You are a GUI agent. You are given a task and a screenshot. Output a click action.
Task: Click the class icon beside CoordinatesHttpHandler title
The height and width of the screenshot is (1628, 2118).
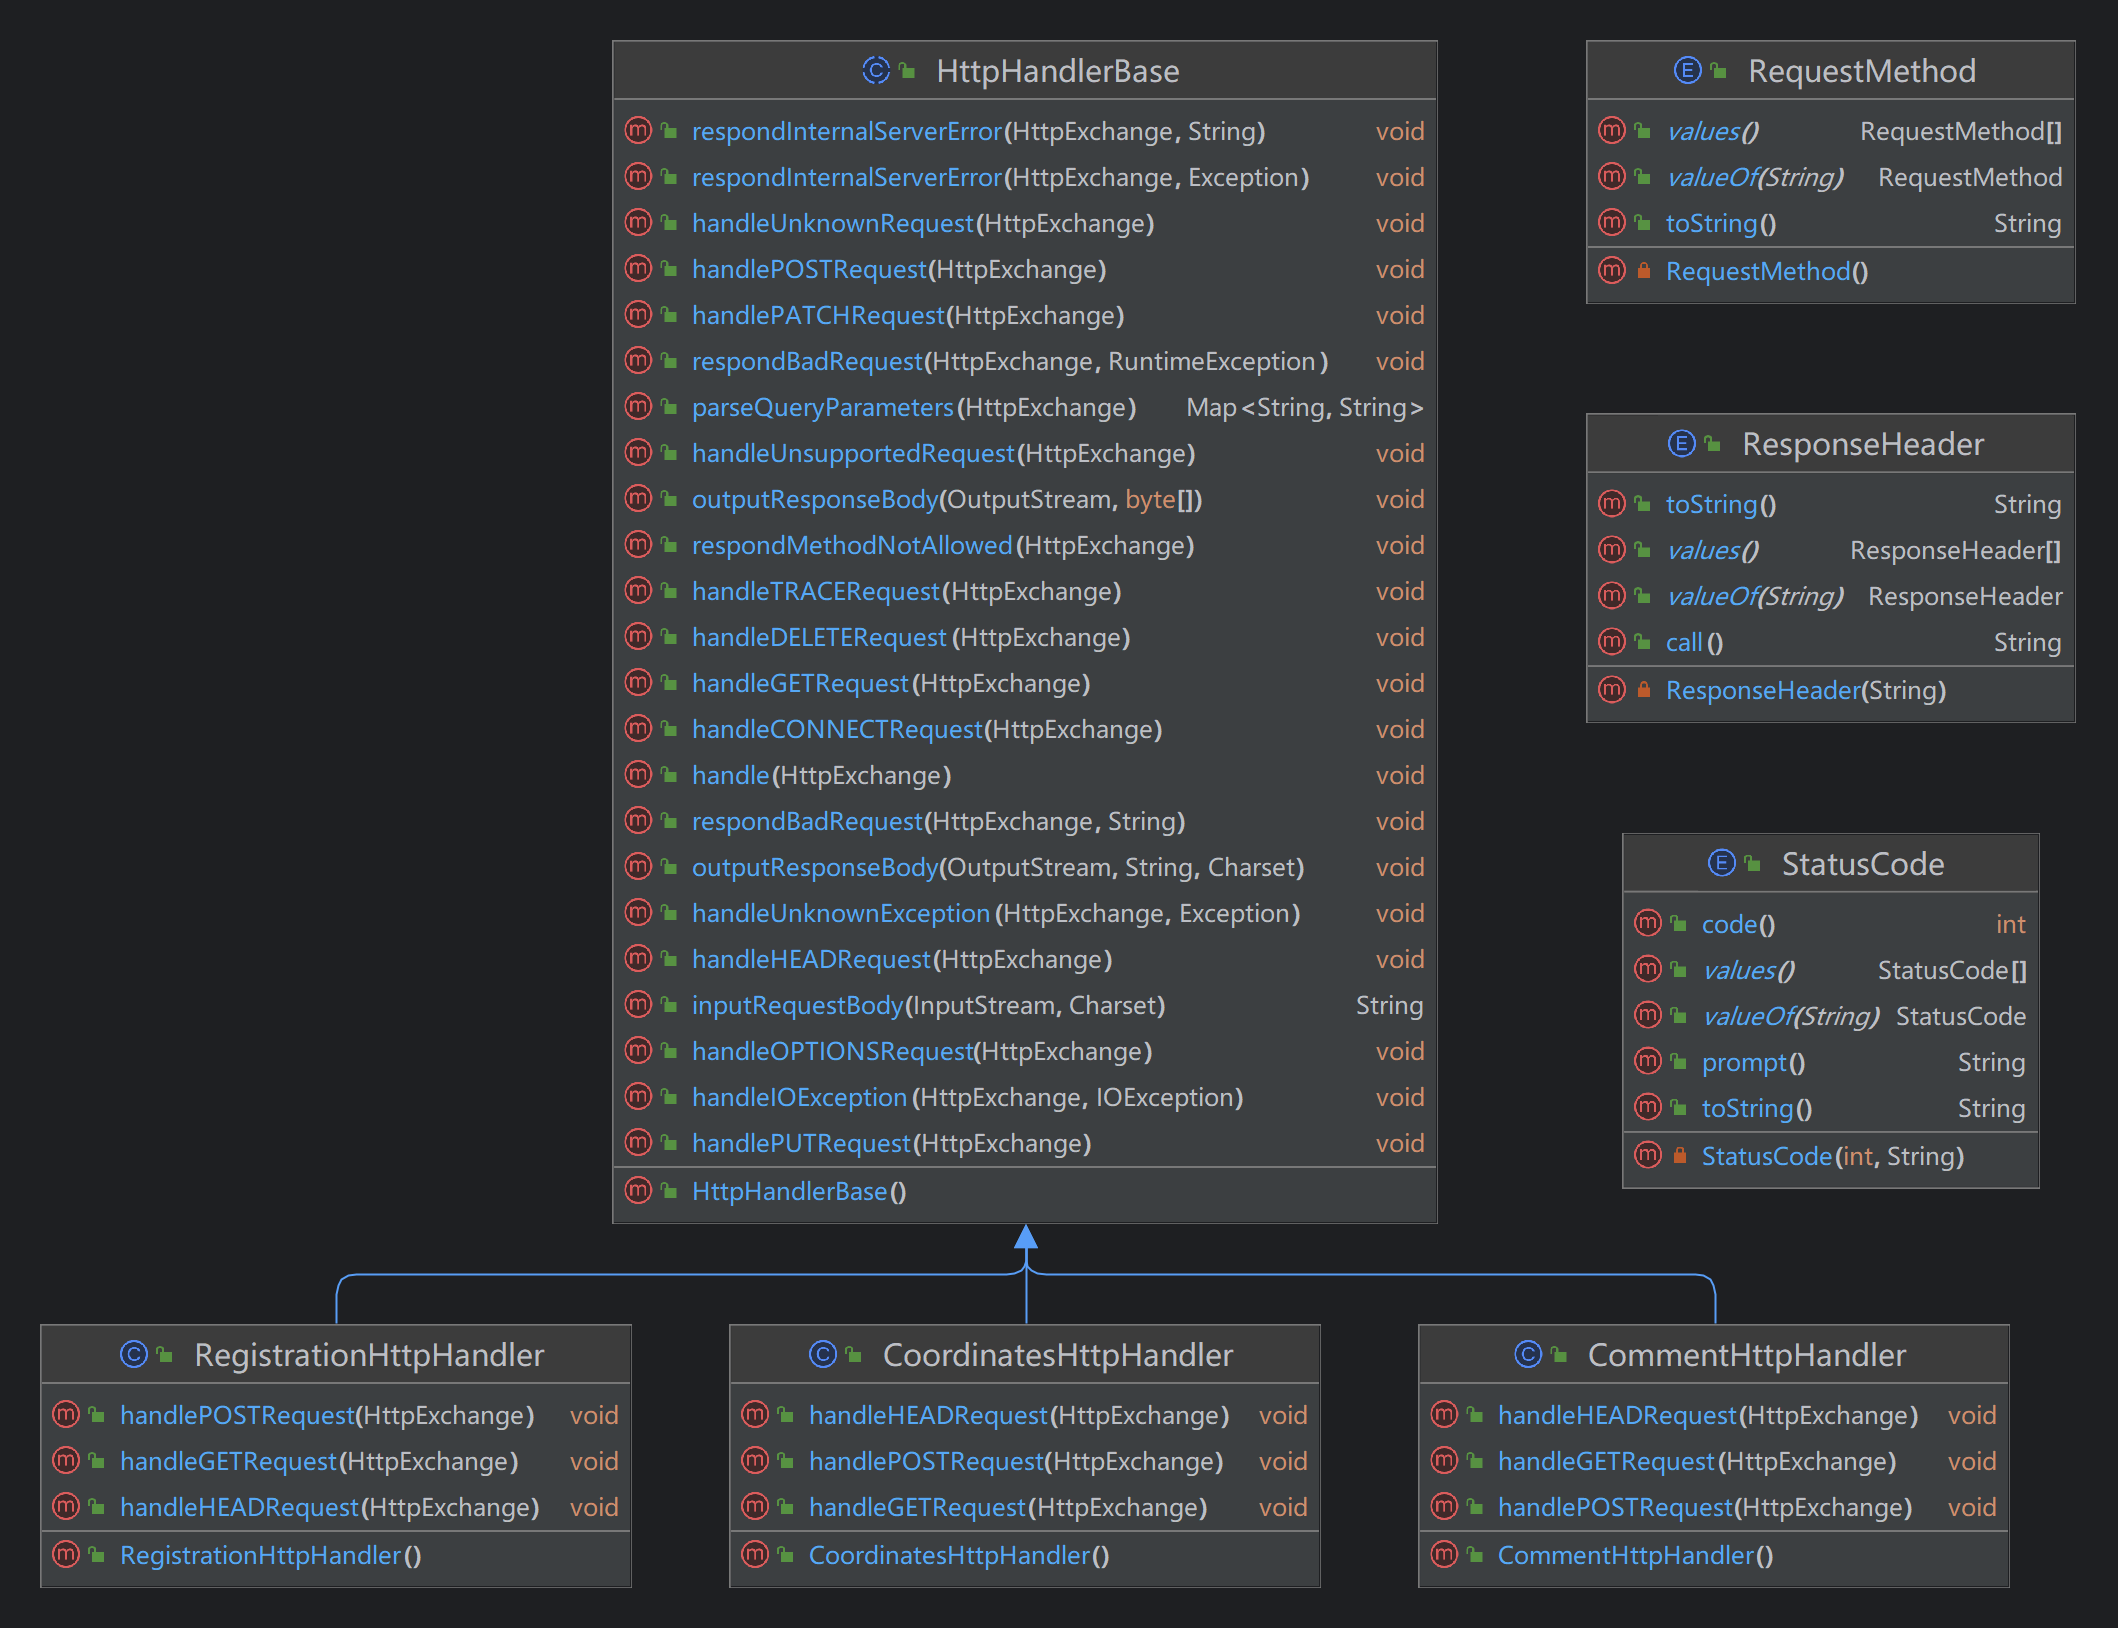823,1354
